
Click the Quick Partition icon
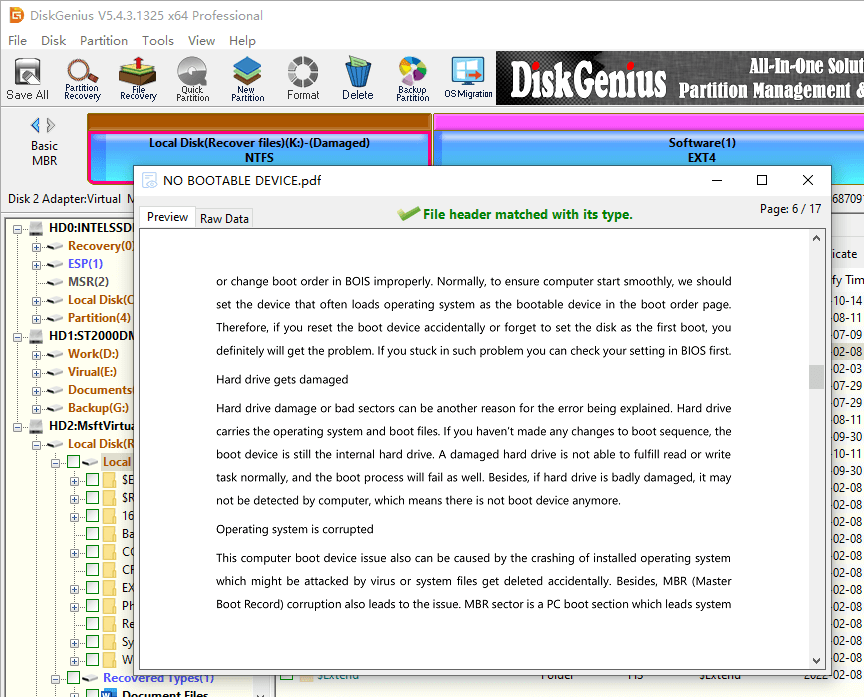[x=193, y=78]
